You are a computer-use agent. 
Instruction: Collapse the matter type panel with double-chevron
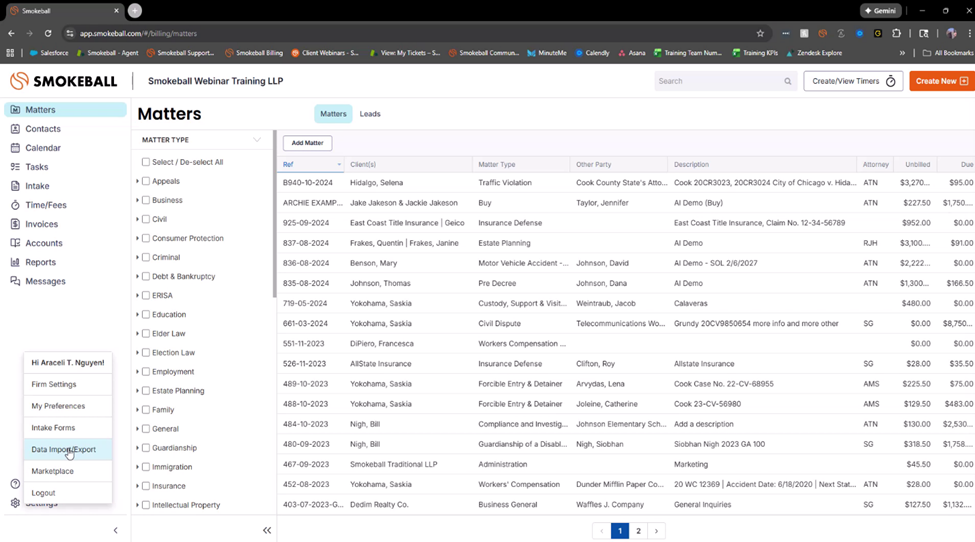pos(267,530)
